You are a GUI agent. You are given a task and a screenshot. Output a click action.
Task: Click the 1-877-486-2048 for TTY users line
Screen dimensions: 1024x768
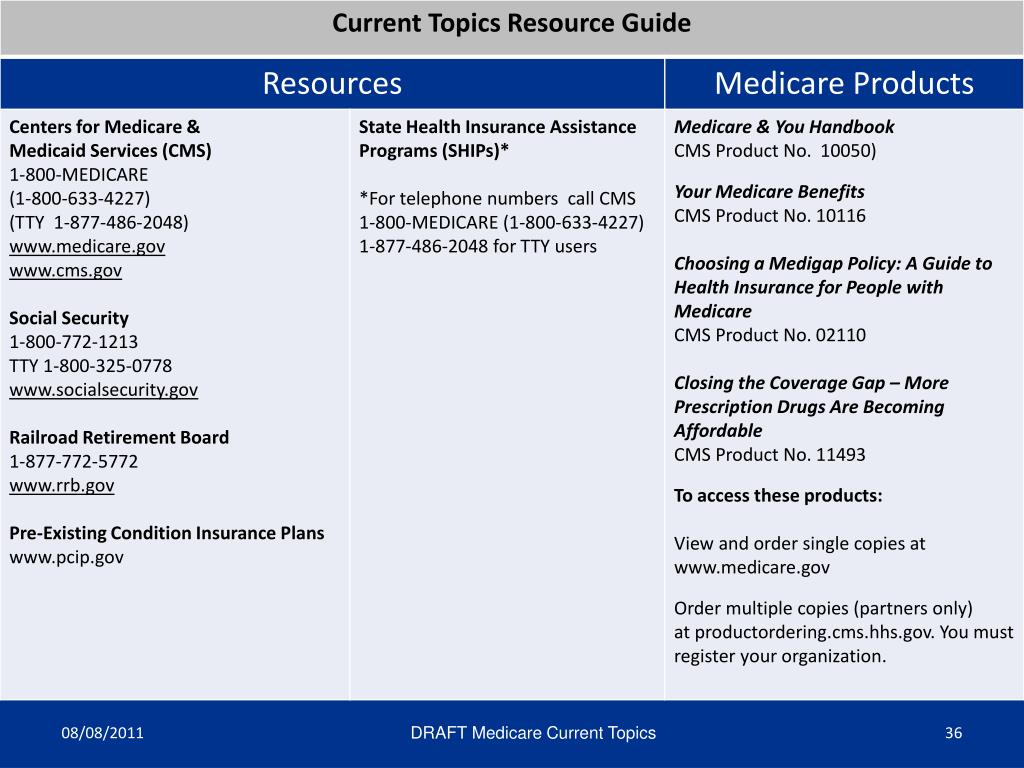[478, 247]
